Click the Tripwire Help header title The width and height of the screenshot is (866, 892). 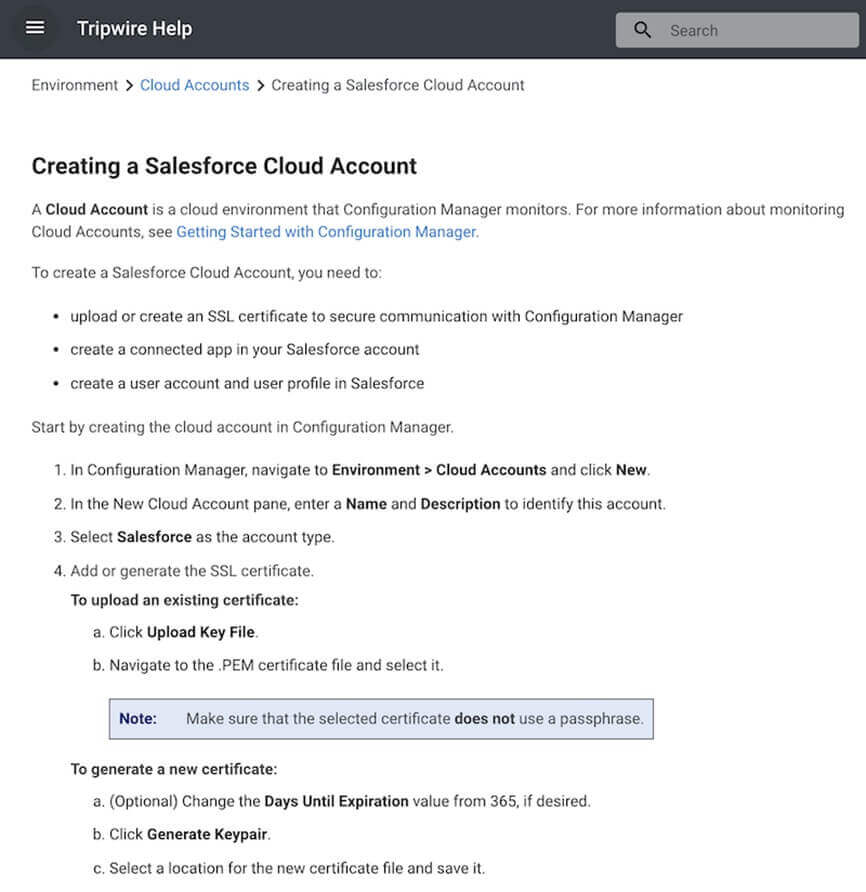click(x=134, y=28)
